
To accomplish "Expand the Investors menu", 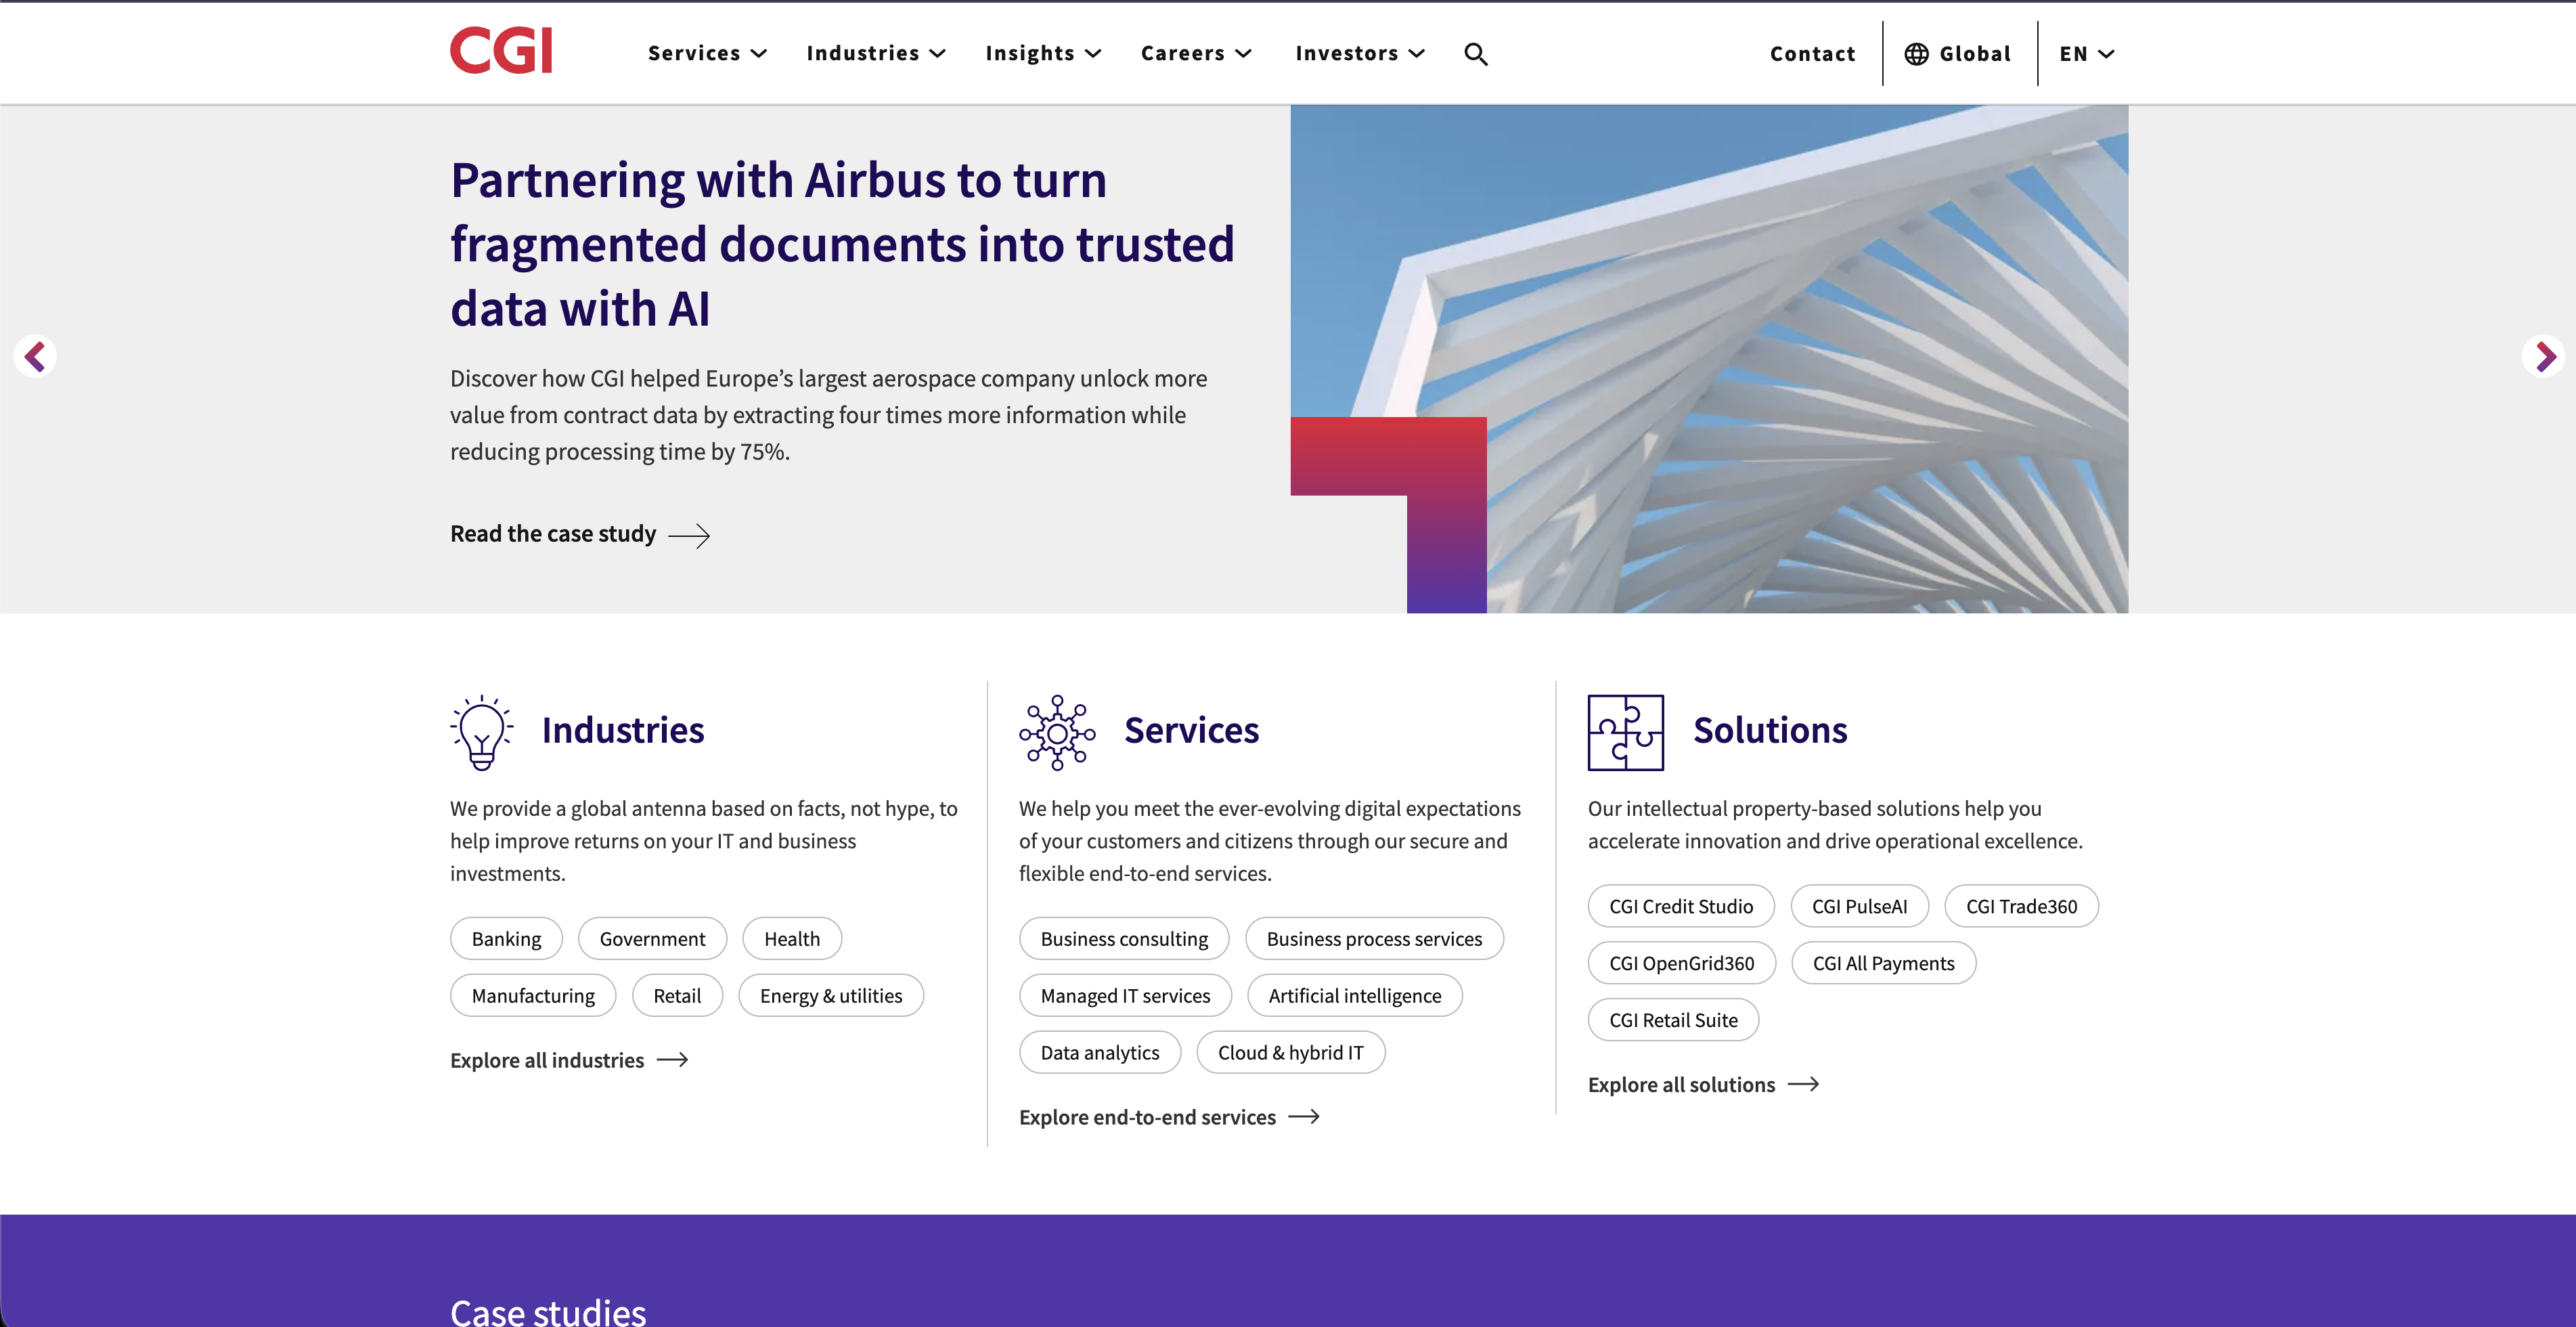I will 1360,54.
